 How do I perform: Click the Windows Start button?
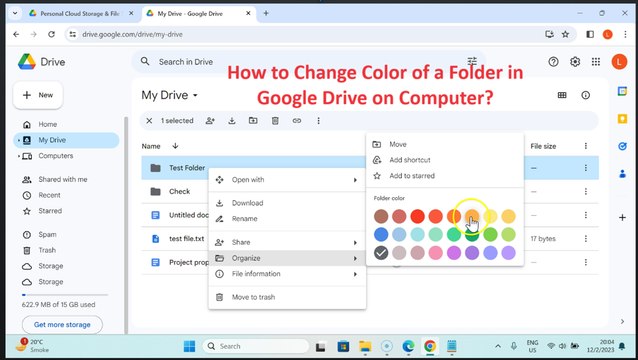click(189, 346)
